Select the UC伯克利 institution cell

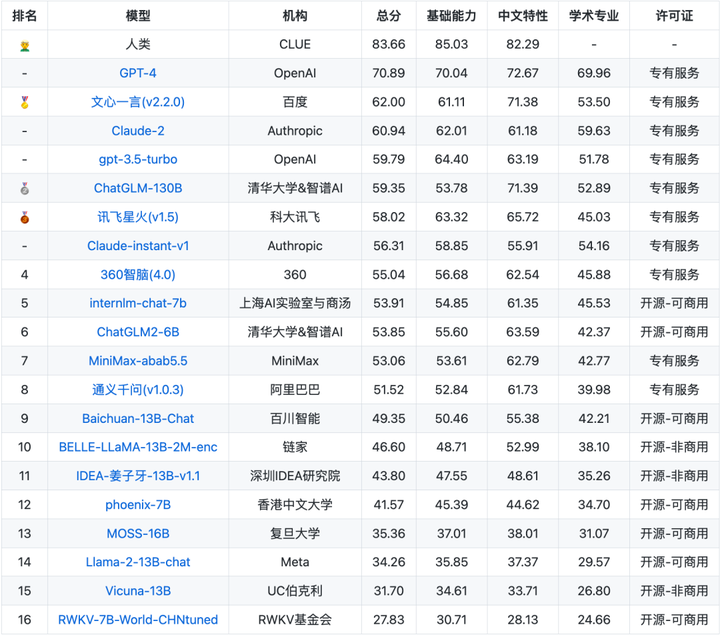(295, 591)
